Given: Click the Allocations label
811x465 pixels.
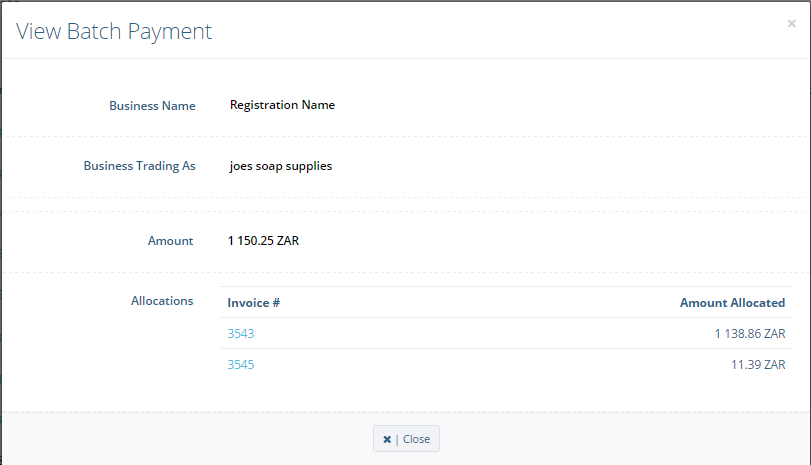Looking at the screenshot, I should point(162,301).
